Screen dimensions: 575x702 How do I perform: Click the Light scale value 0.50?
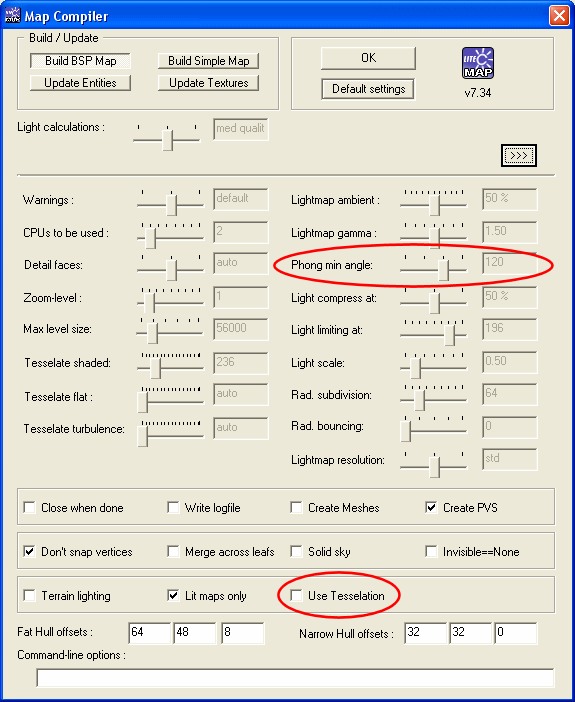tap(510, 362)
